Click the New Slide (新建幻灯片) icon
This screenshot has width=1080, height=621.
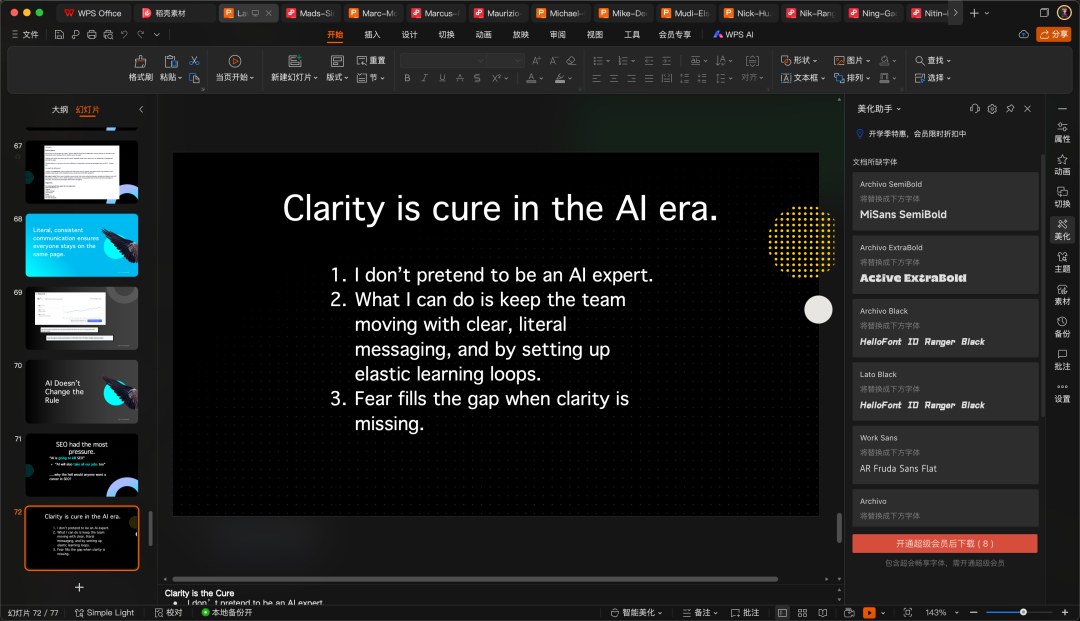pyautogui.click(x=295, y=61)
